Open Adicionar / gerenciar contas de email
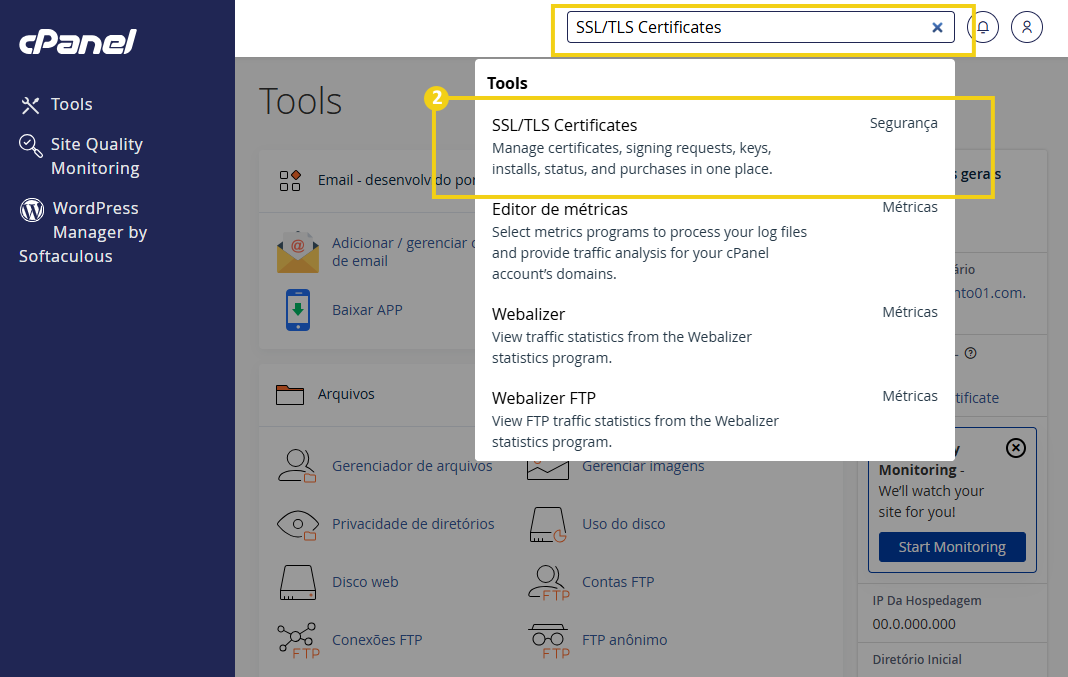 coord(403,252)
